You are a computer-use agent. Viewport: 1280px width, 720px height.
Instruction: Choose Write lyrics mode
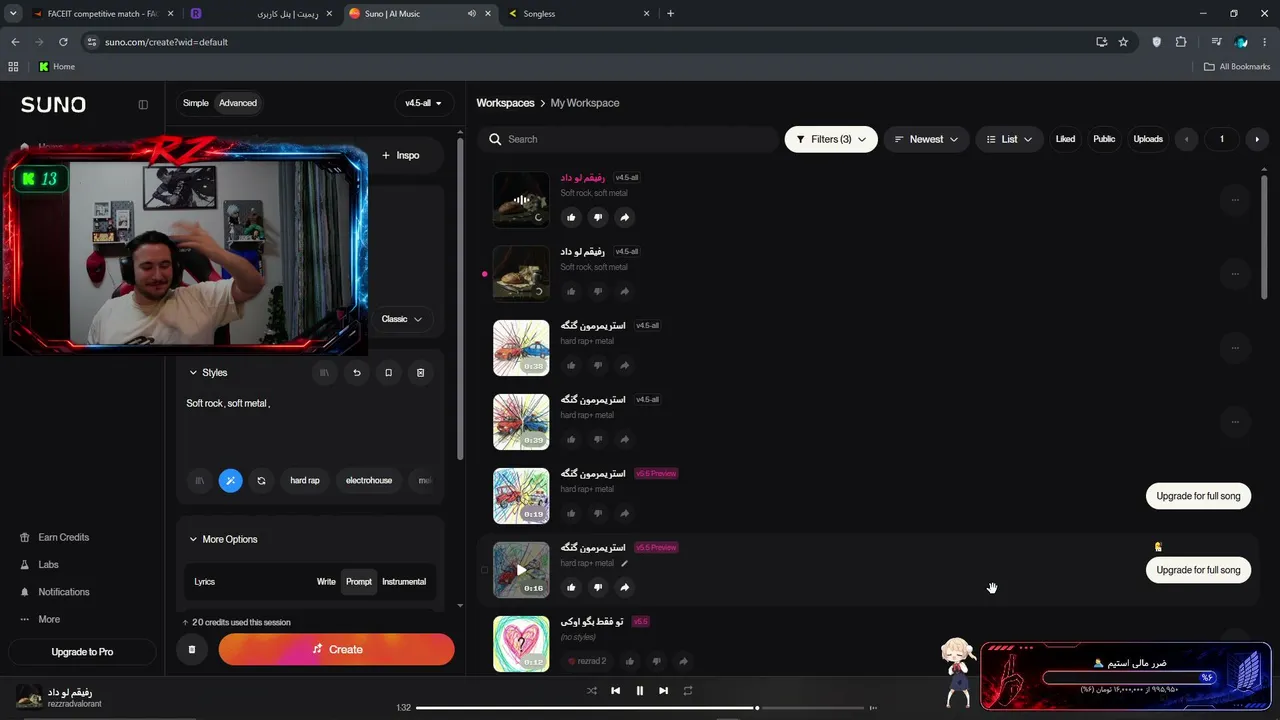click(x=326, y=582)
